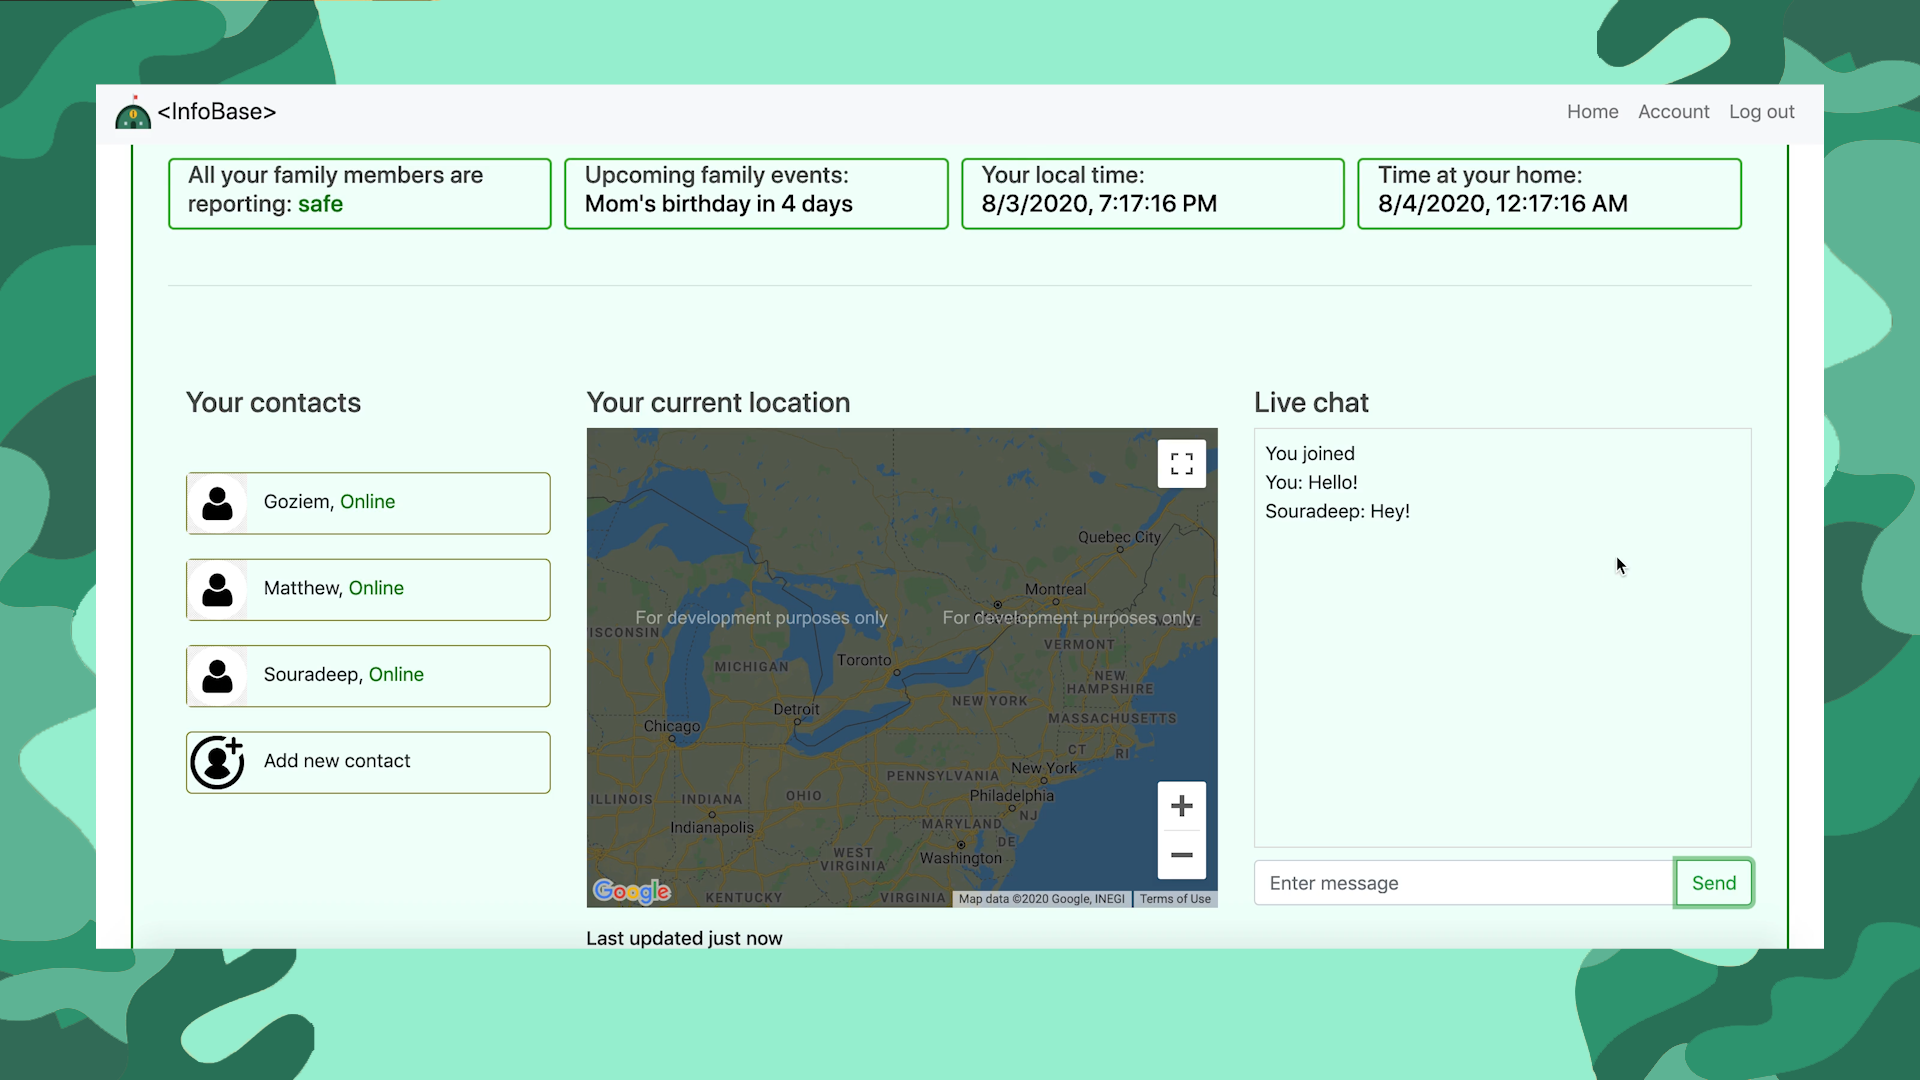Click Matthew's profile avatar icon

pyautogui.click(x=217, y=589)
